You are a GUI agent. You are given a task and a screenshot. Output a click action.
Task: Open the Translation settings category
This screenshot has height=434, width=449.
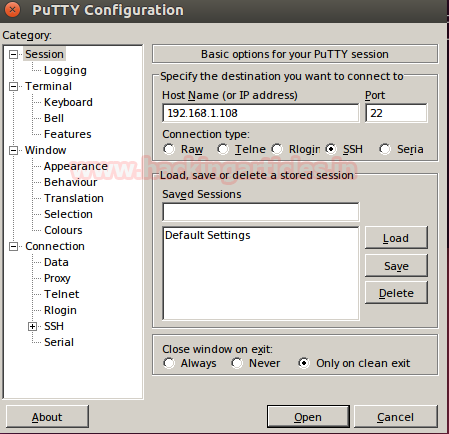pyautogui.click(x=74, y=198)
